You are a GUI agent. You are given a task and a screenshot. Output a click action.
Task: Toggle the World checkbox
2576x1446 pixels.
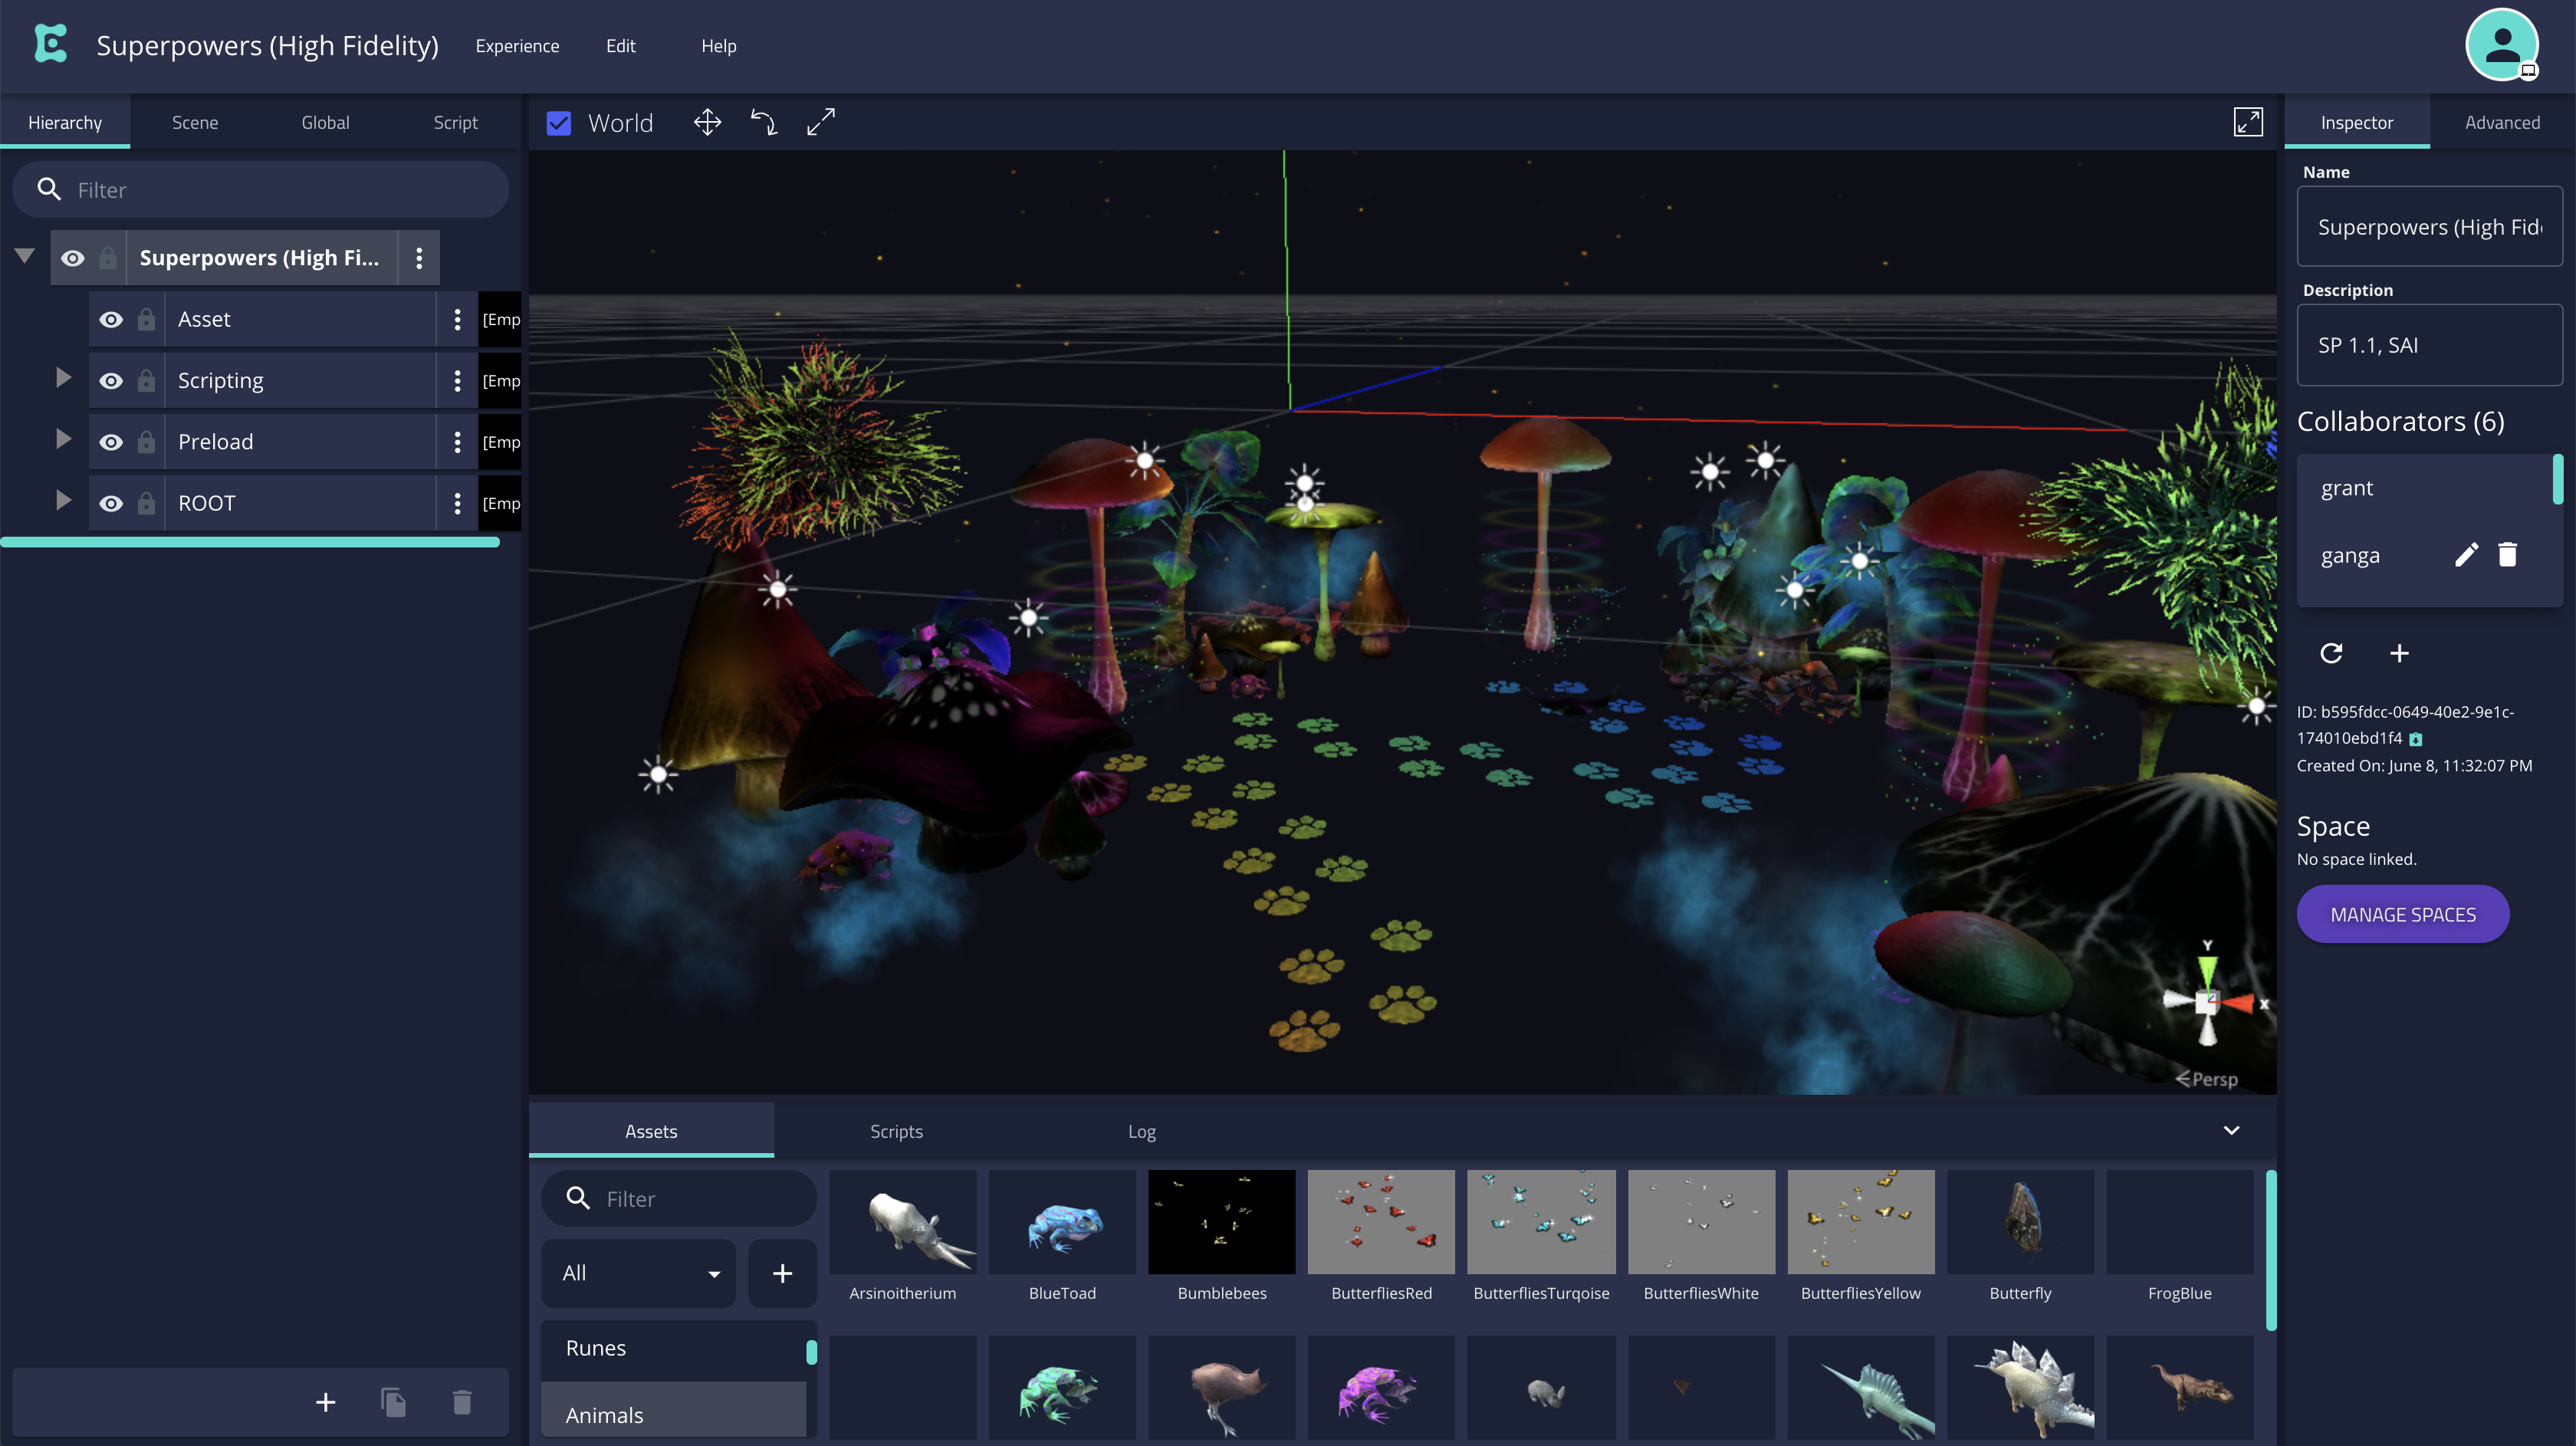tap(559, 123)
